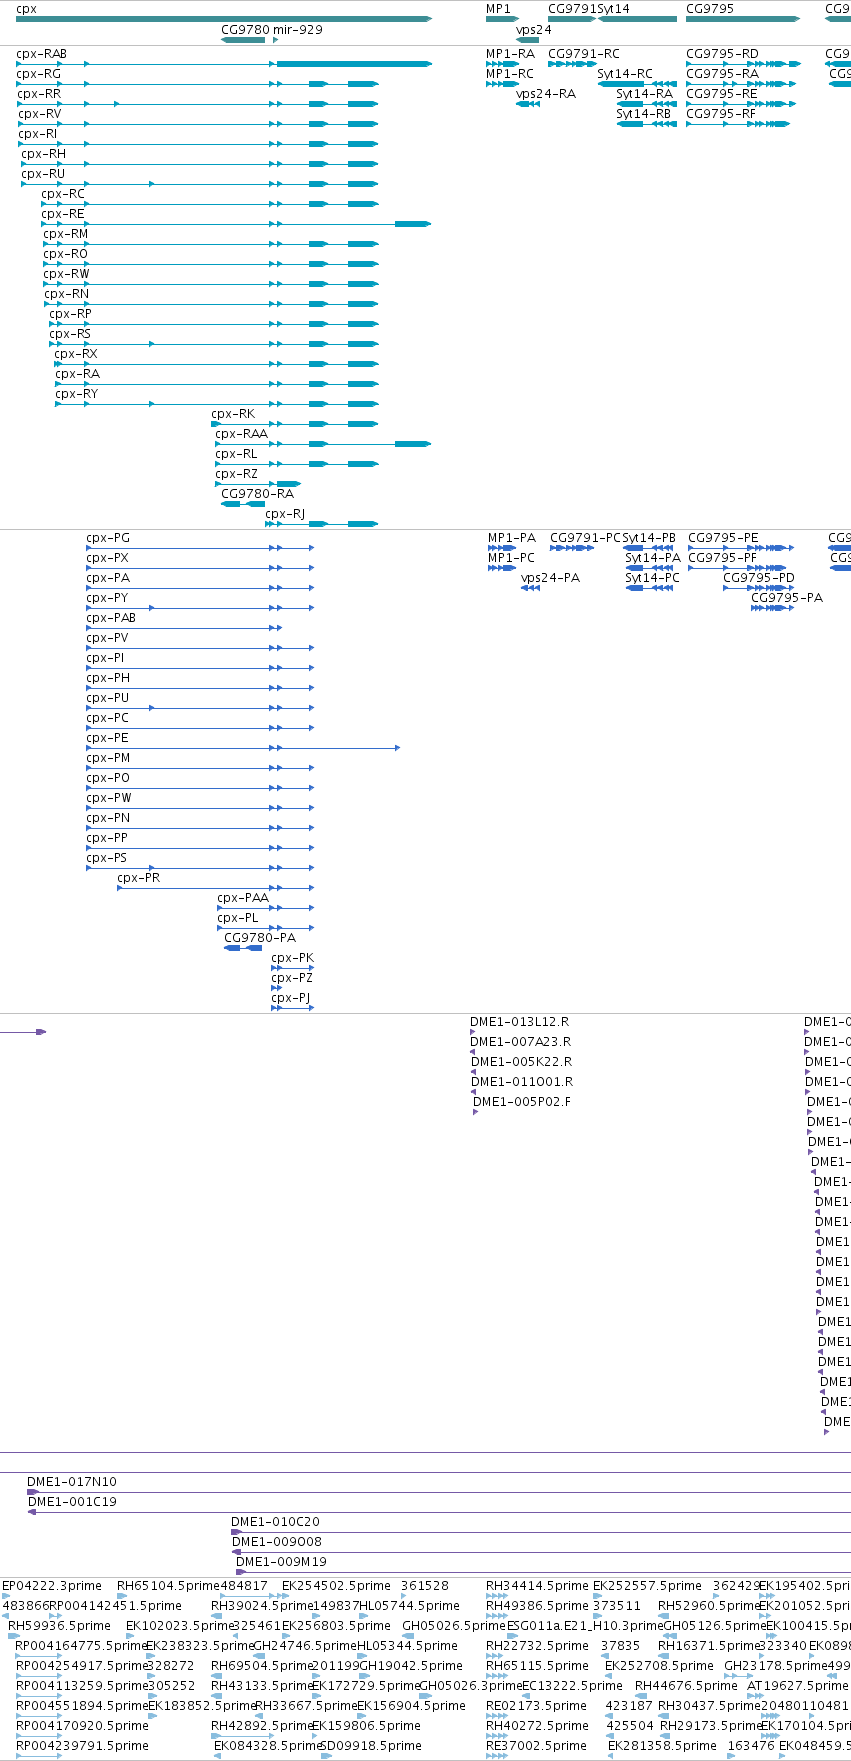This screenshot has height=1761, width=851.
Task: Open transcript cpx-RK
Action: pos(233,414)
